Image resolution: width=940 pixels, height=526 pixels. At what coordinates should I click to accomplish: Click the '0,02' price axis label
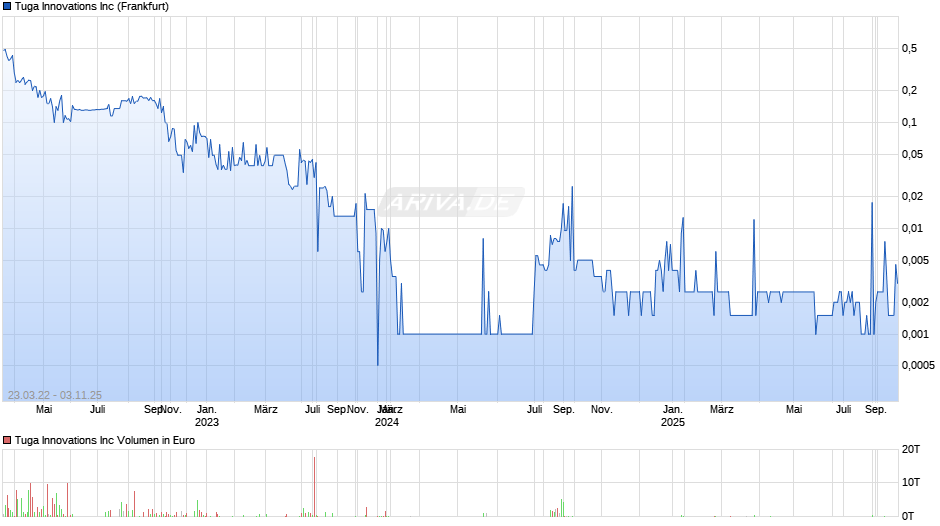912,196
